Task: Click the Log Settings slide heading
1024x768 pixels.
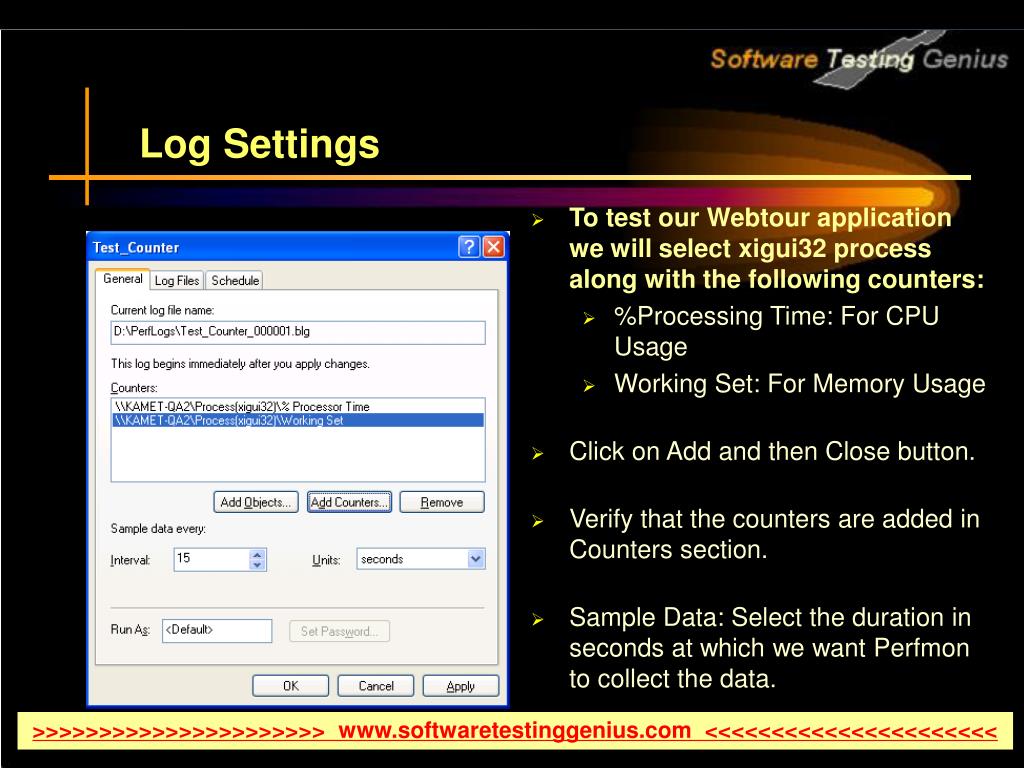Action: point(259,144)
